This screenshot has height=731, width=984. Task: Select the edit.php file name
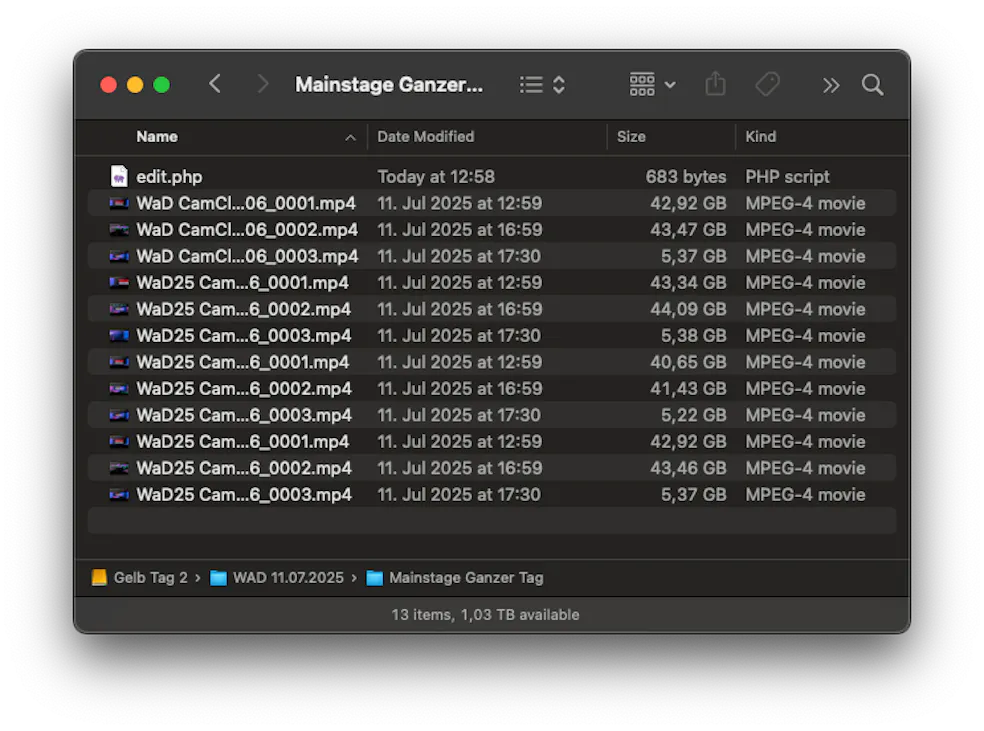(169, 177)
